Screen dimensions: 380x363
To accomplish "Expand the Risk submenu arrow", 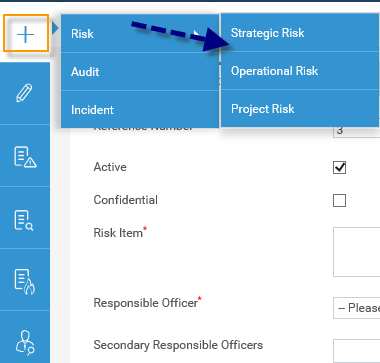I will 197,33.
